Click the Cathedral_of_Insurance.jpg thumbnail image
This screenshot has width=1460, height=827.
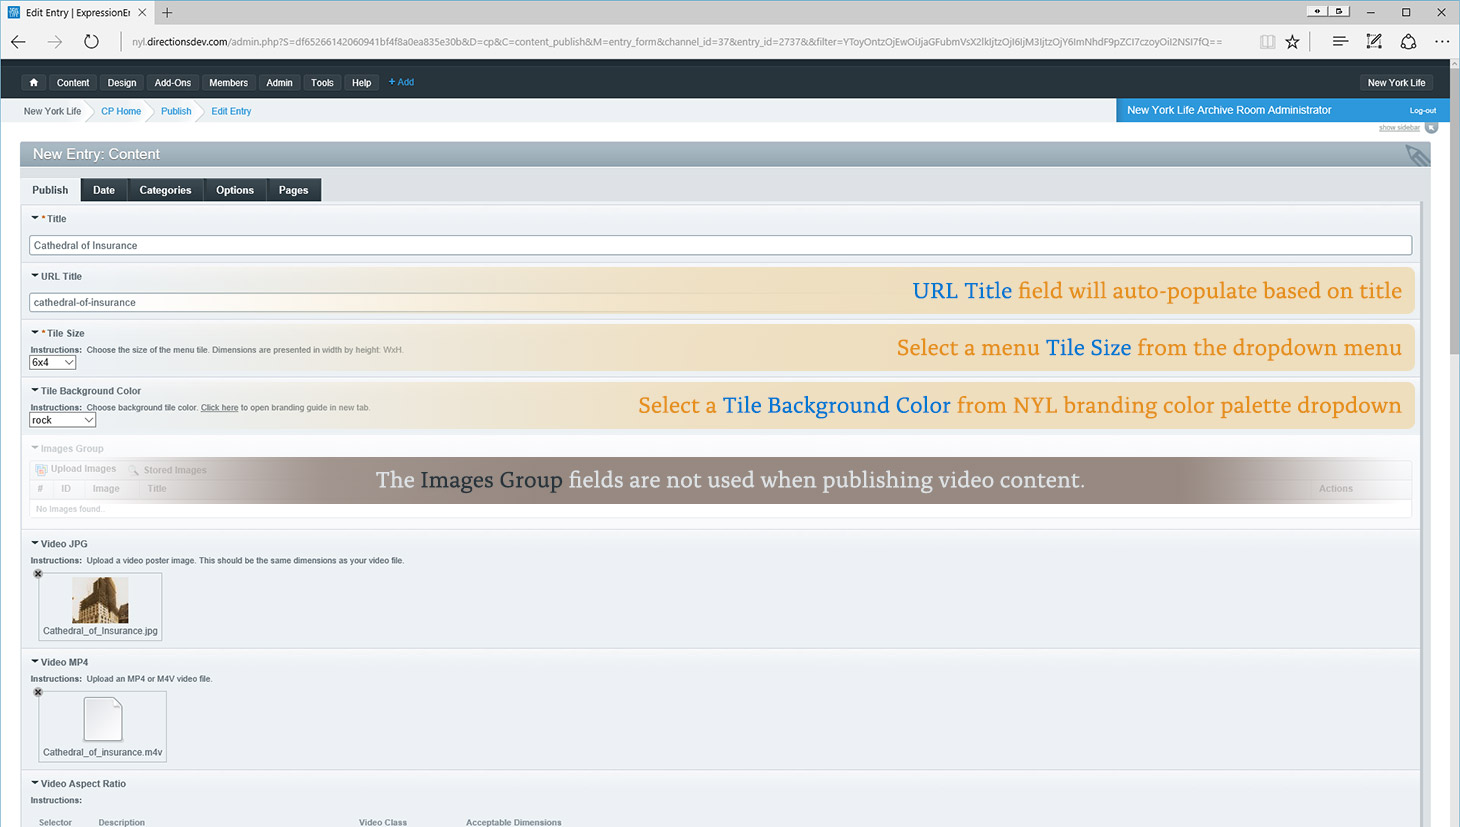coord(100,600)
